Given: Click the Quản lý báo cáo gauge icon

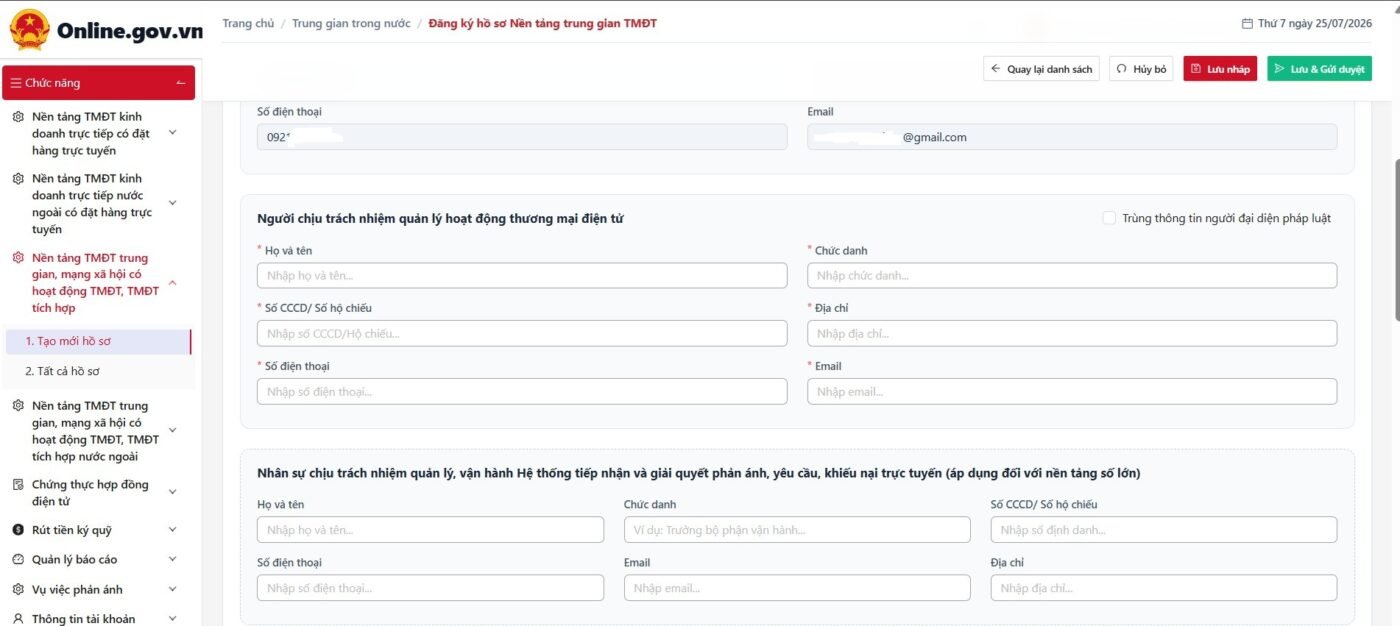Looking at the screenshot, I should click(x=18, y=560).
